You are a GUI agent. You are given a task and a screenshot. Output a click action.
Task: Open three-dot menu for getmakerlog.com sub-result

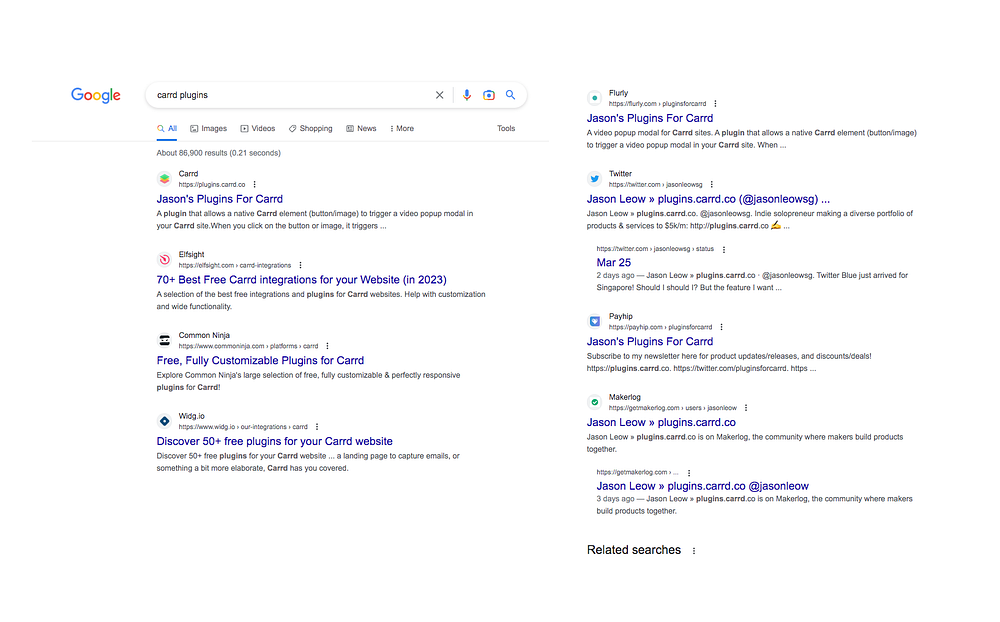tap(689, 473)
